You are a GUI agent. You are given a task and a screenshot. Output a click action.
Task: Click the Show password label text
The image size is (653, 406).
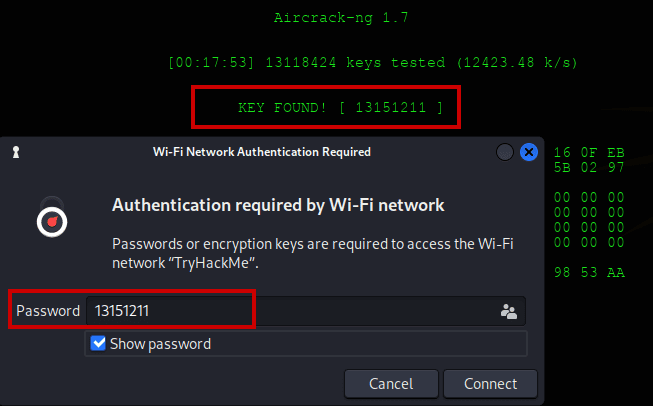[x=160, y=343]
